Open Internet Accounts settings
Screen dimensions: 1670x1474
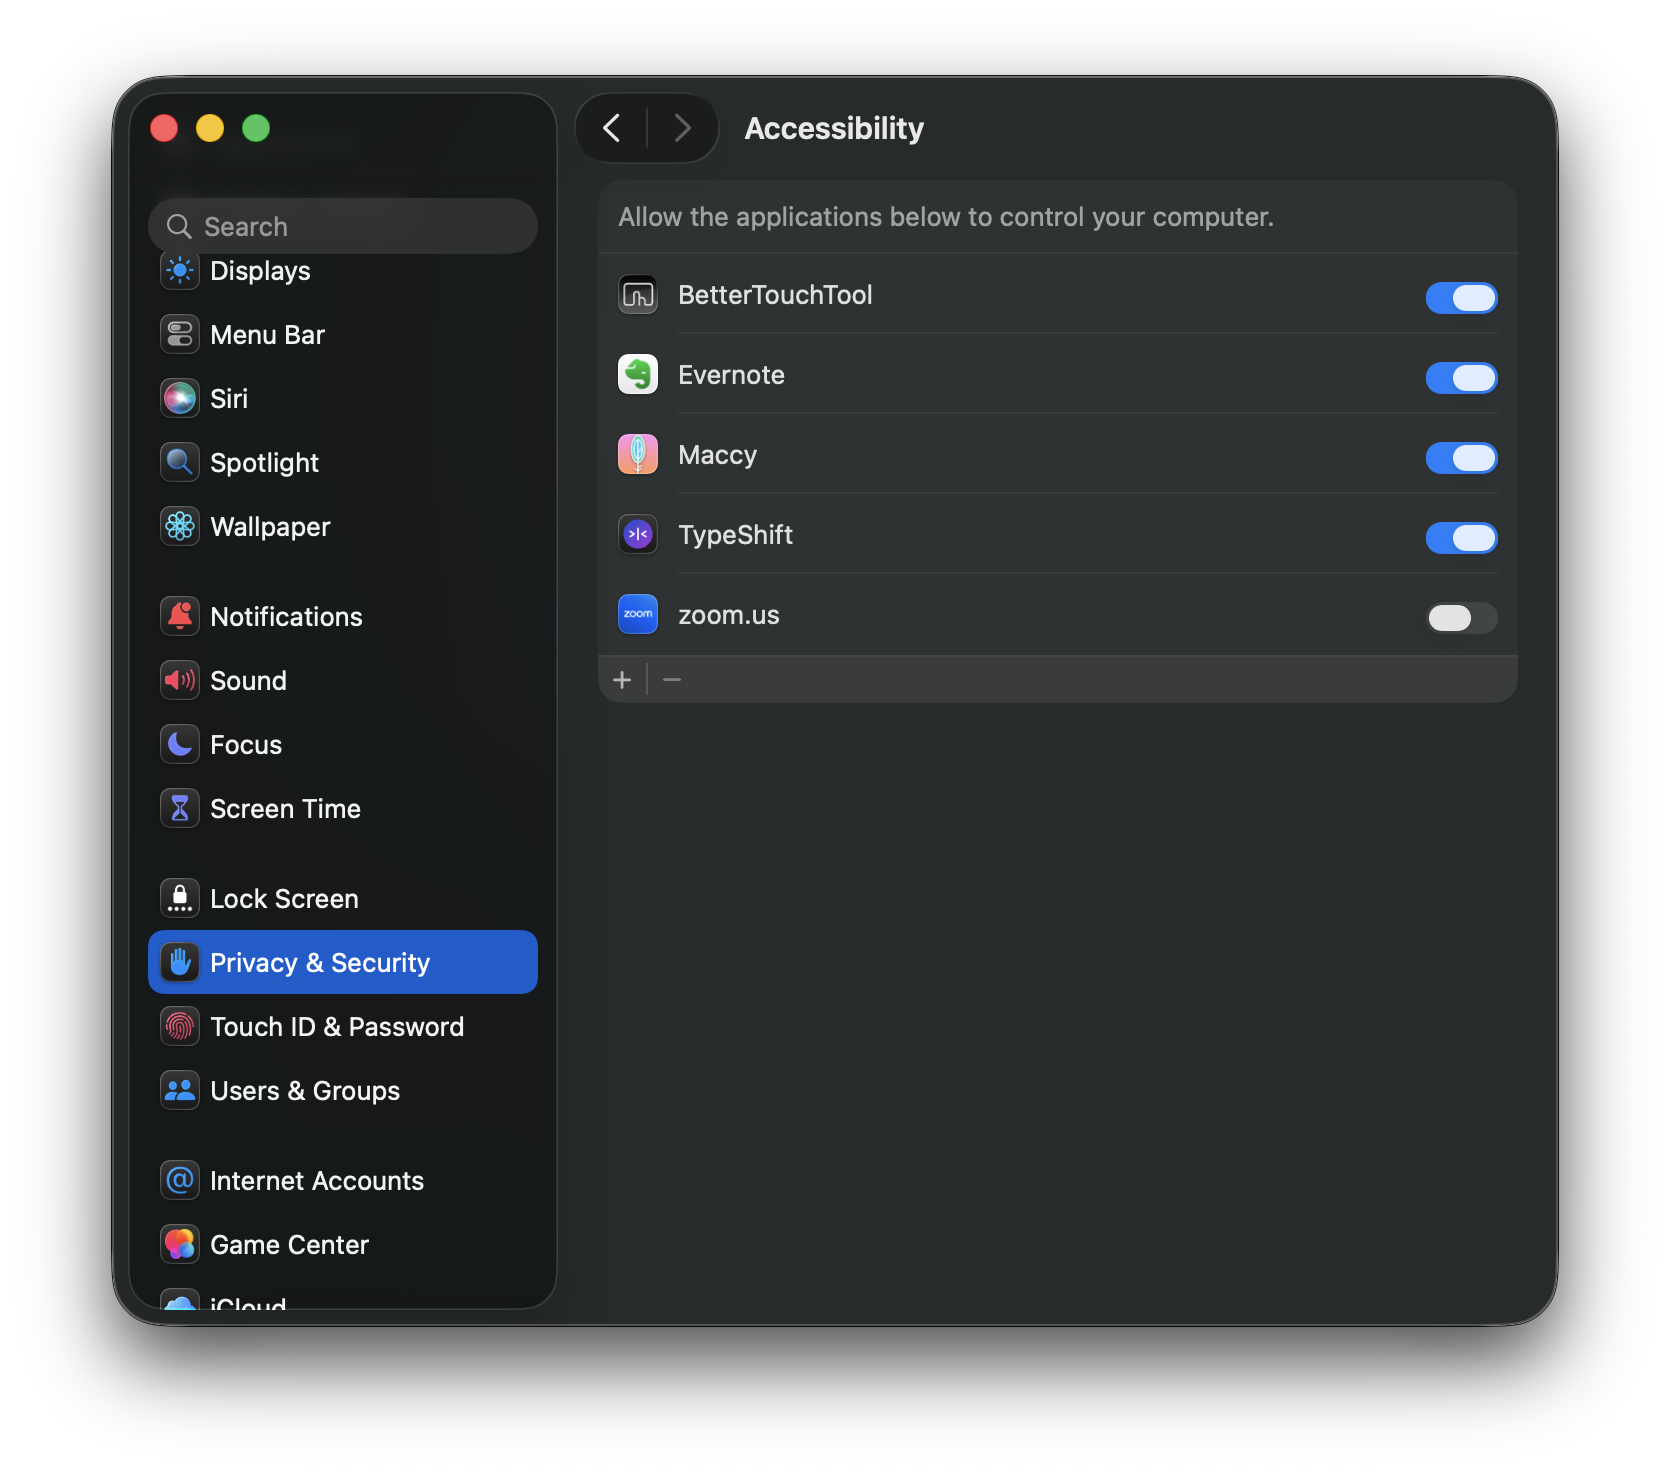(x=343, y=1181)
